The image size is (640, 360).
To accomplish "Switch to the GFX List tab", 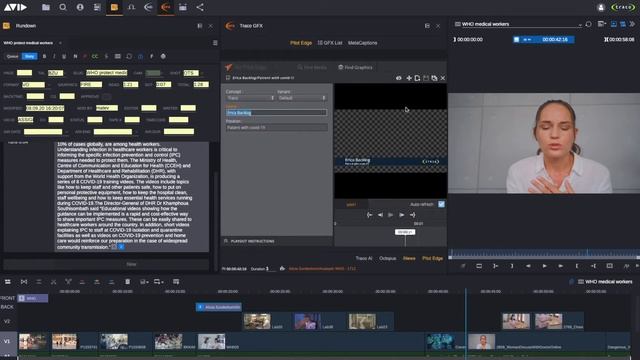I will click(x=330, y=43).
